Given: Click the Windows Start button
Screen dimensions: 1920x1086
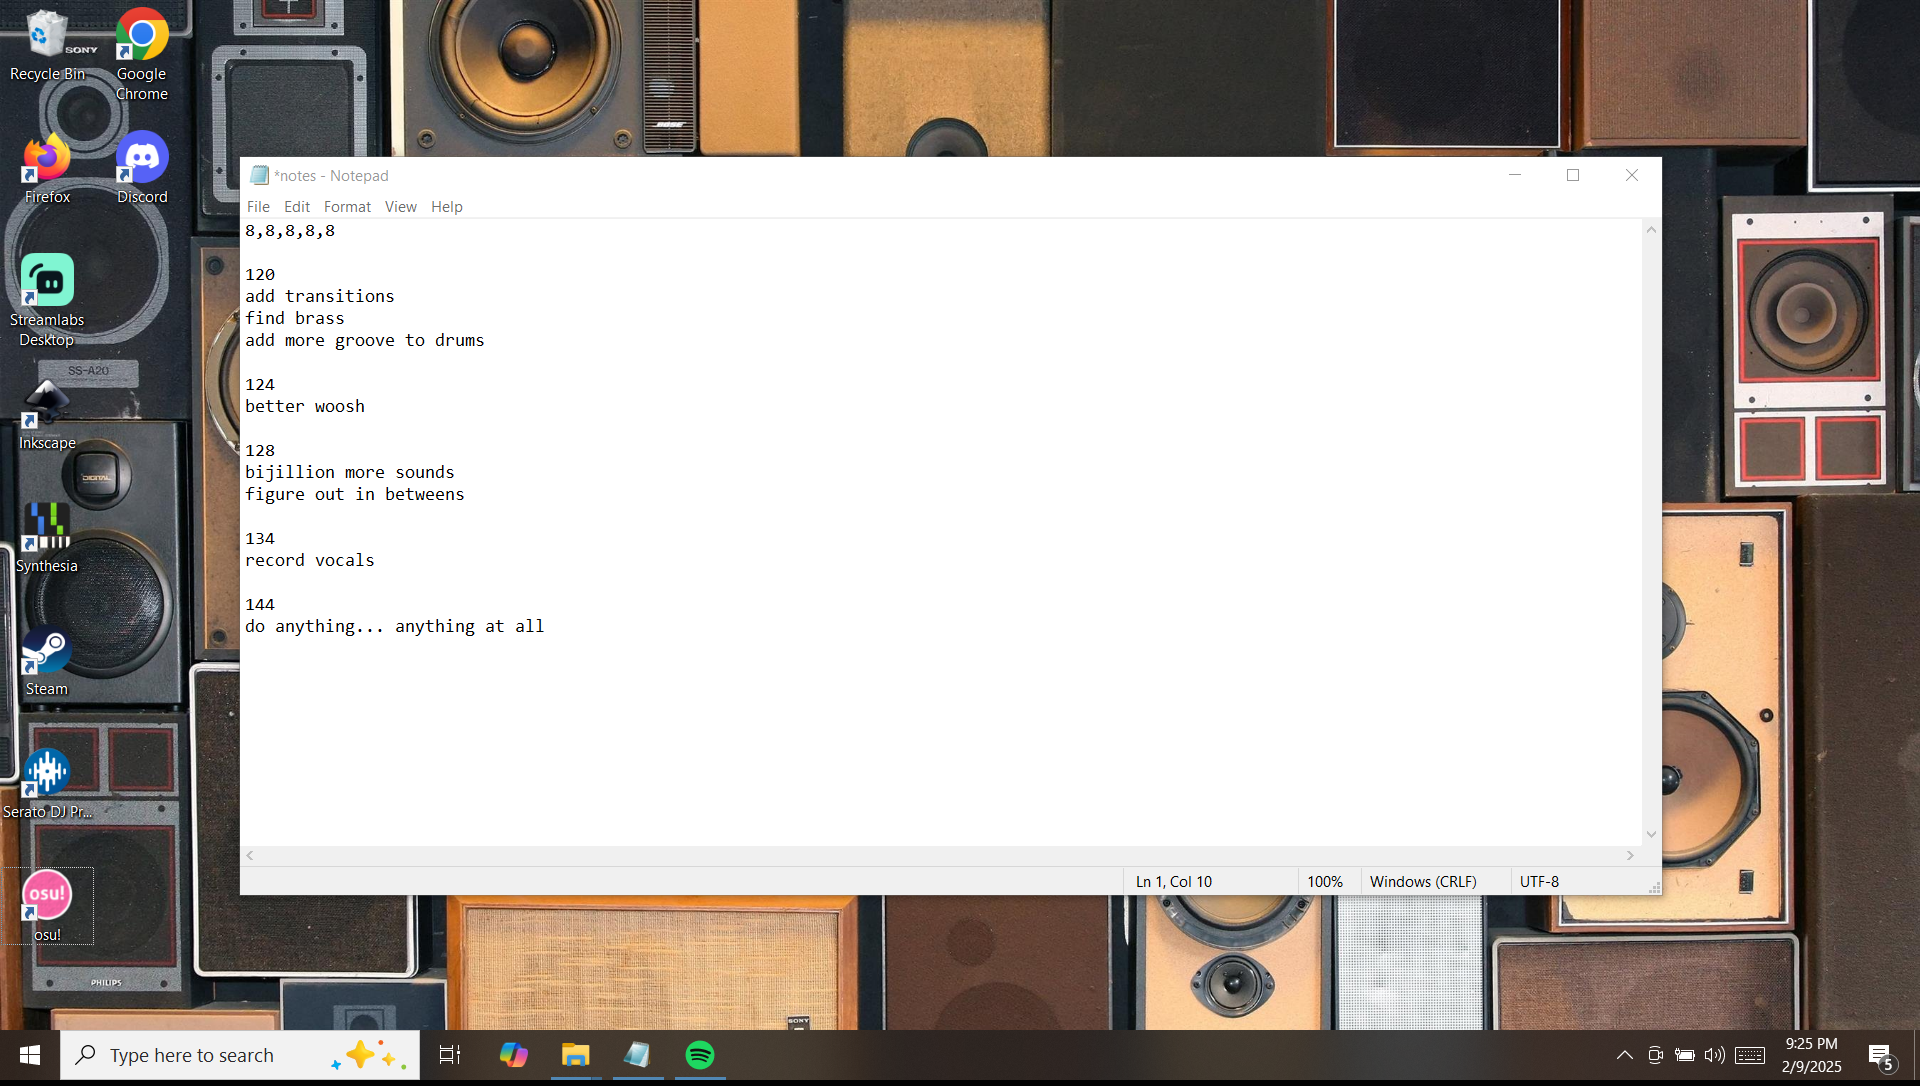Looking at the screenshot, I should 30,1055.
